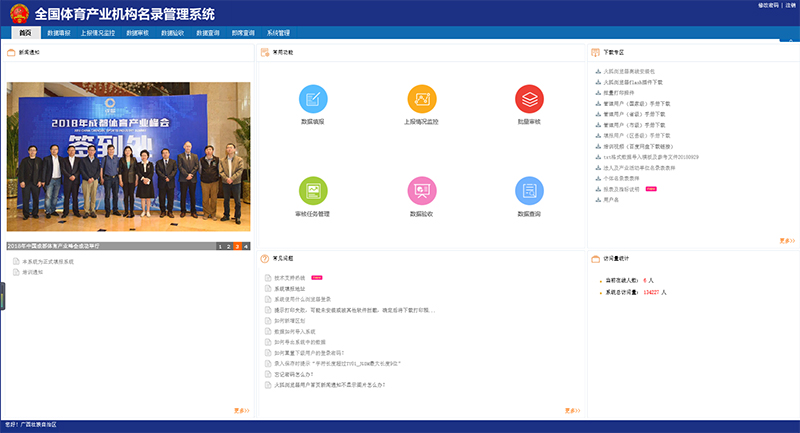Screen dimensions: 800x433
Task: Click document icon beside 技术支持热线
Action: coord(268,277)
